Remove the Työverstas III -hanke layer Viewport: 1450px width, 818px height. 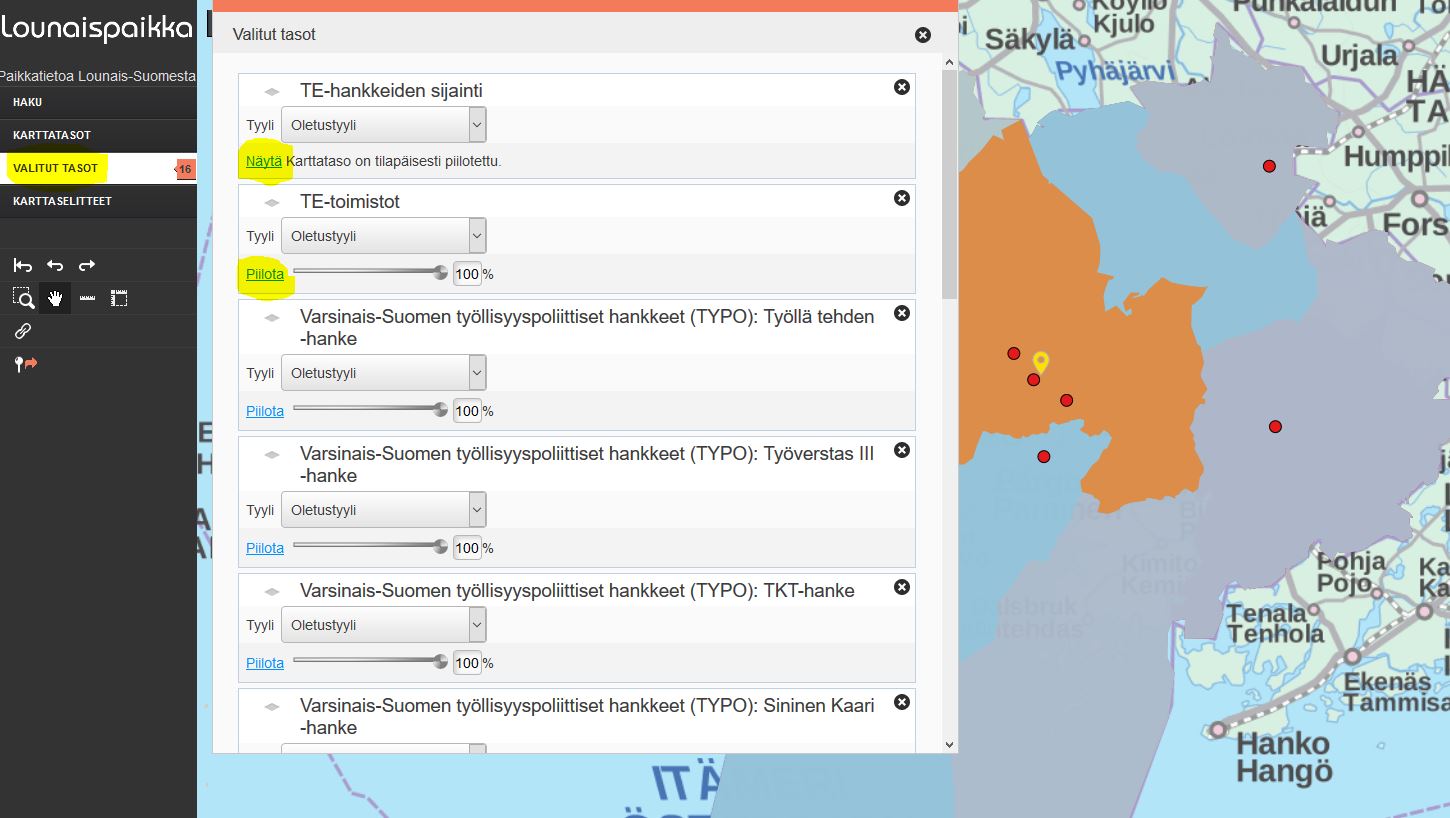click(x=901, y=451)
